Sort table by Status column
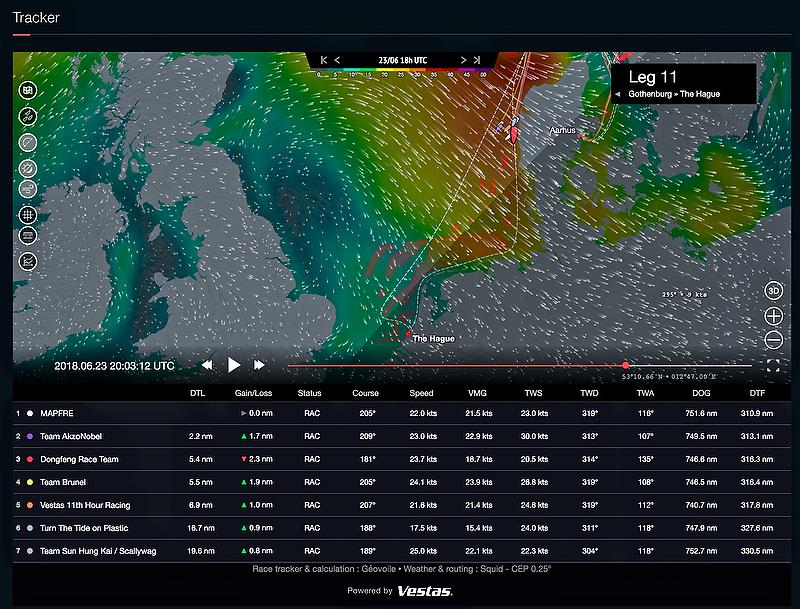This screenshot has height=609, width=800. coord(309,393)
